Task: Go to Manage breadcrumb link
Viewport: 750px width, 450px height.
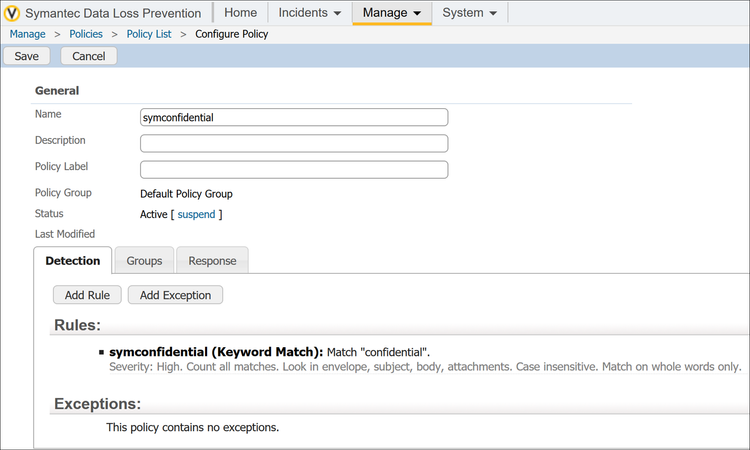Action: coord(27,34)
